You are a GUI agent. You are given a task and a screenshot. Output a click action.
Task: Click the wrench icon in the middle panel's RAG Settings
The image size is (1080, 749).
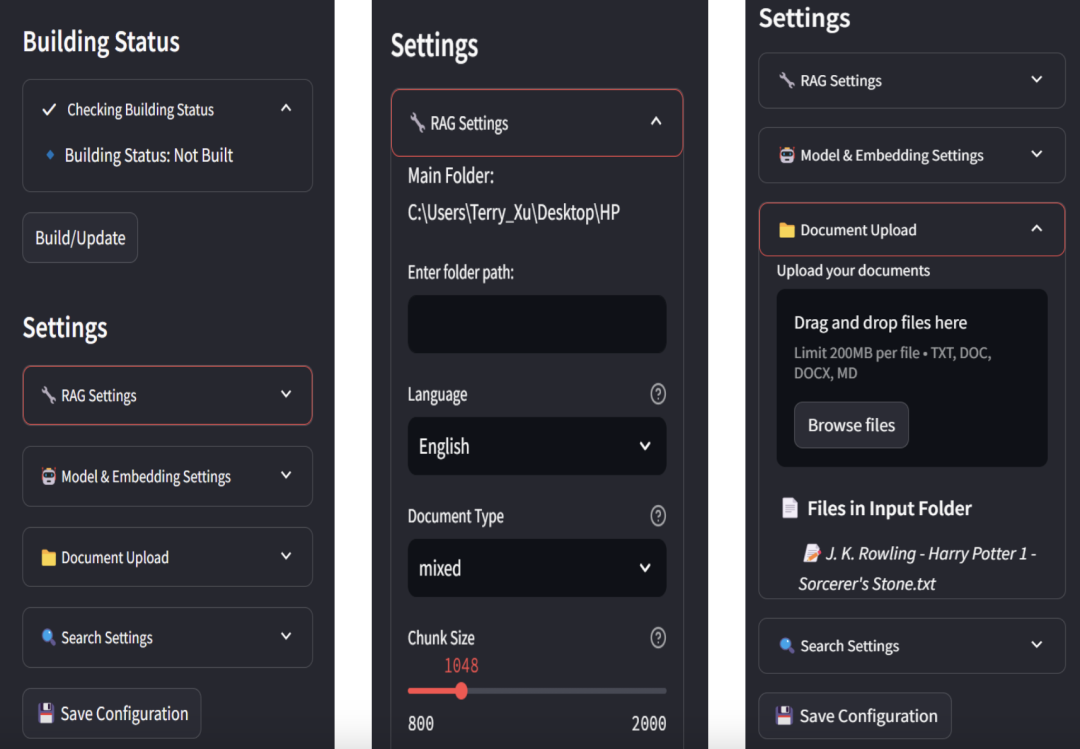pos(417,123)
